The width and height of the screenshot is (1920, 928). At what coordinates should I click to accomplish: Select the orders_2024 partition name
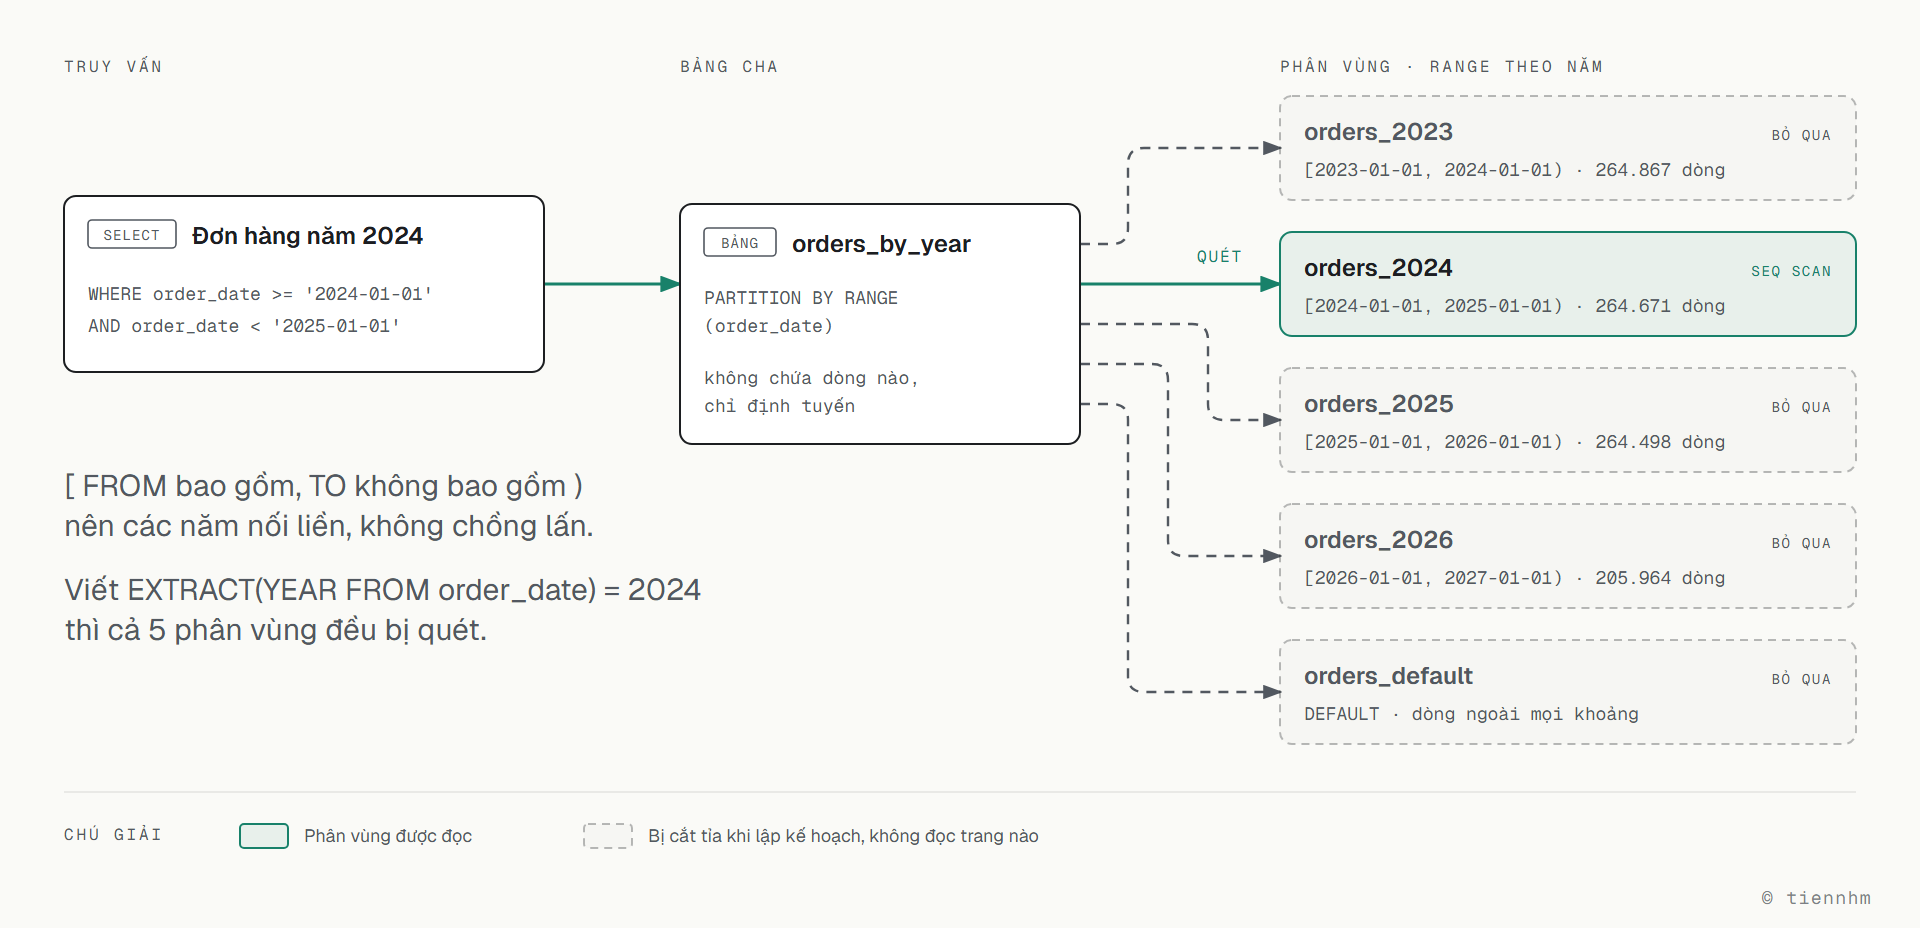click(1378, 268)
